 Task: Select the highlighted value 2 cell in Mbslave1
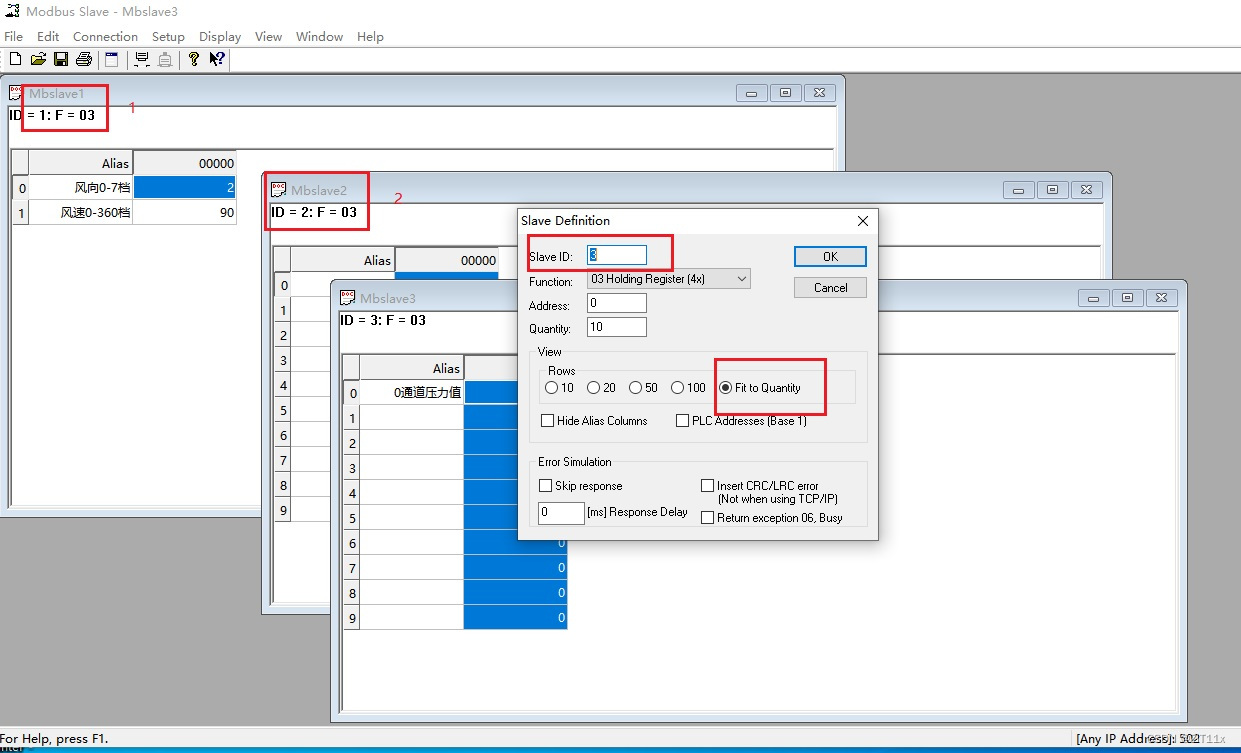click(x=185, y=187)
